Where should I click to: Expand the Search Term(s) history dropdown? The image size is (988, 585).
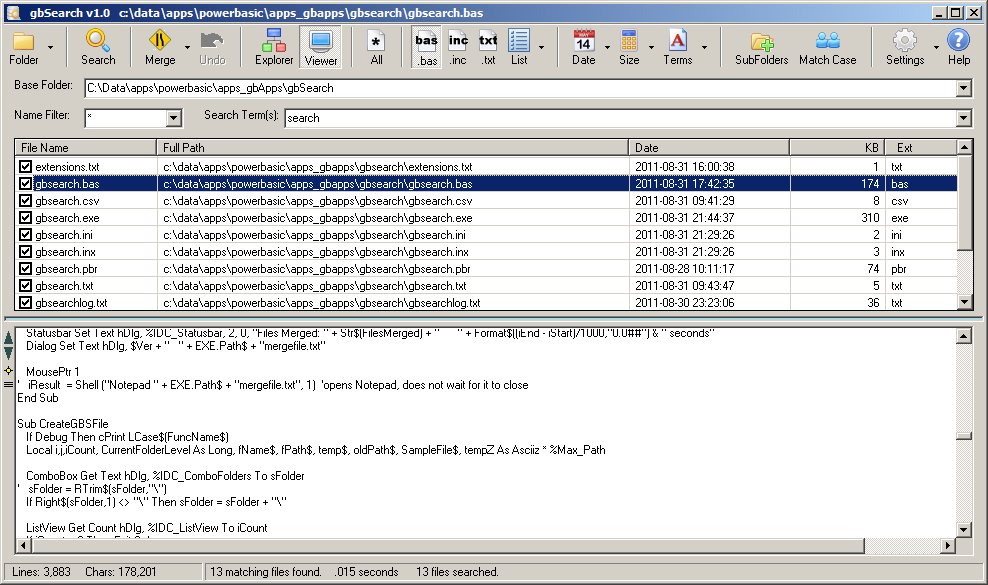[x=963, y=118]
